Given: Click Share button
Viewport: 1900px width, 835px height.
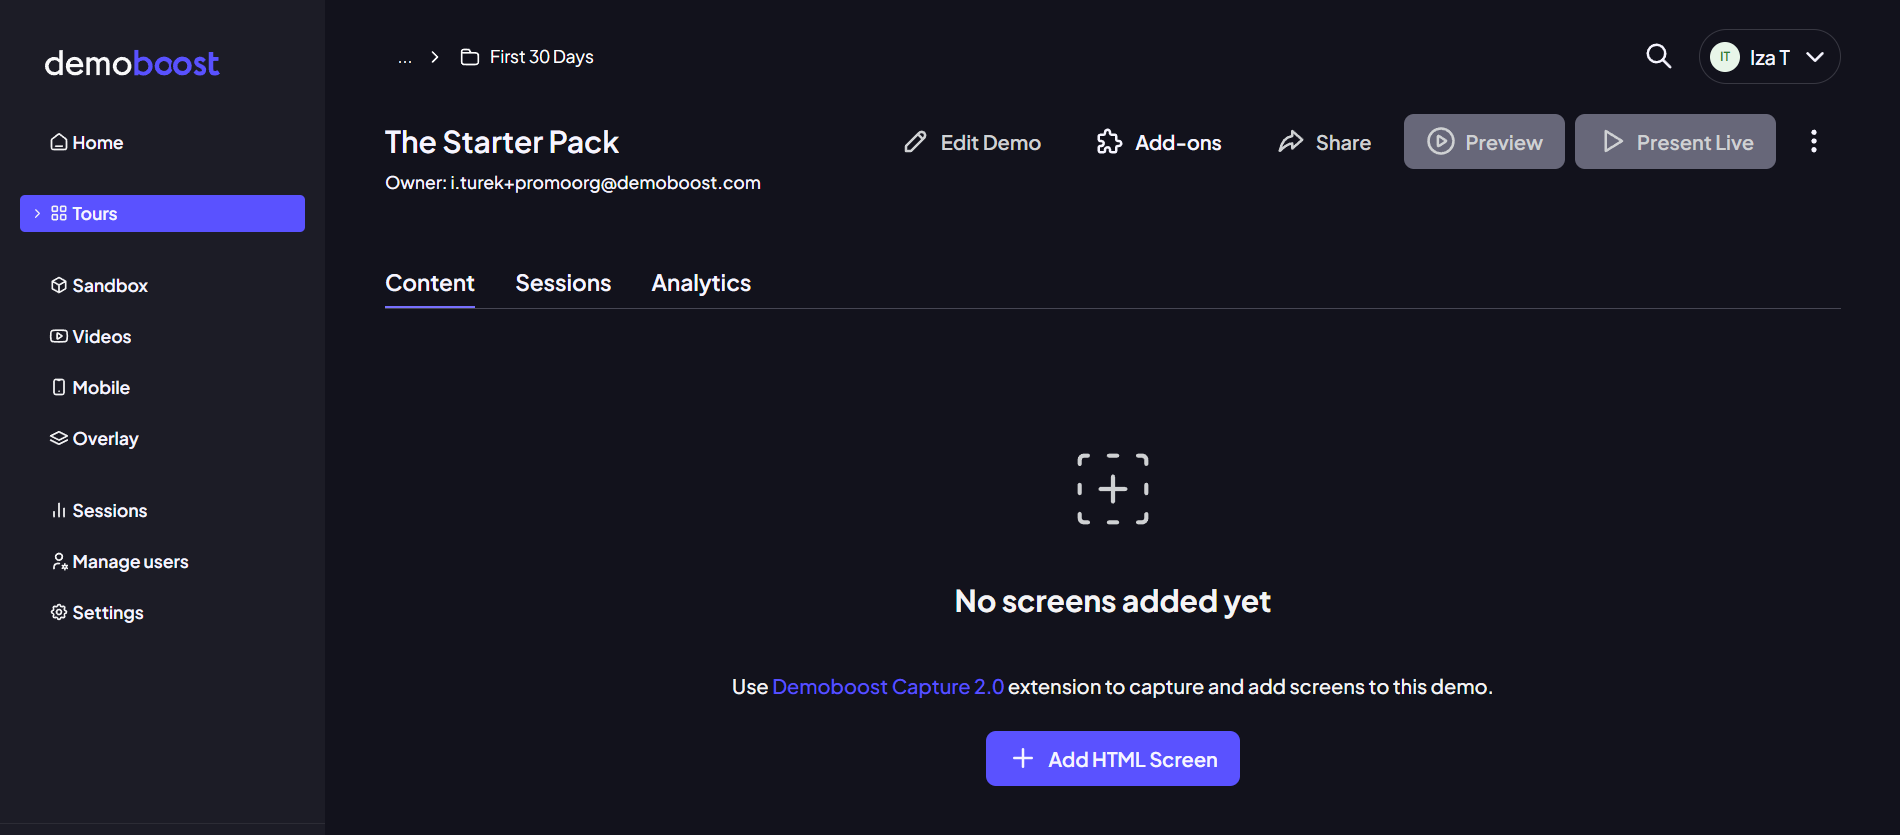Looking at the screenshot, I should click(1324, 142).
